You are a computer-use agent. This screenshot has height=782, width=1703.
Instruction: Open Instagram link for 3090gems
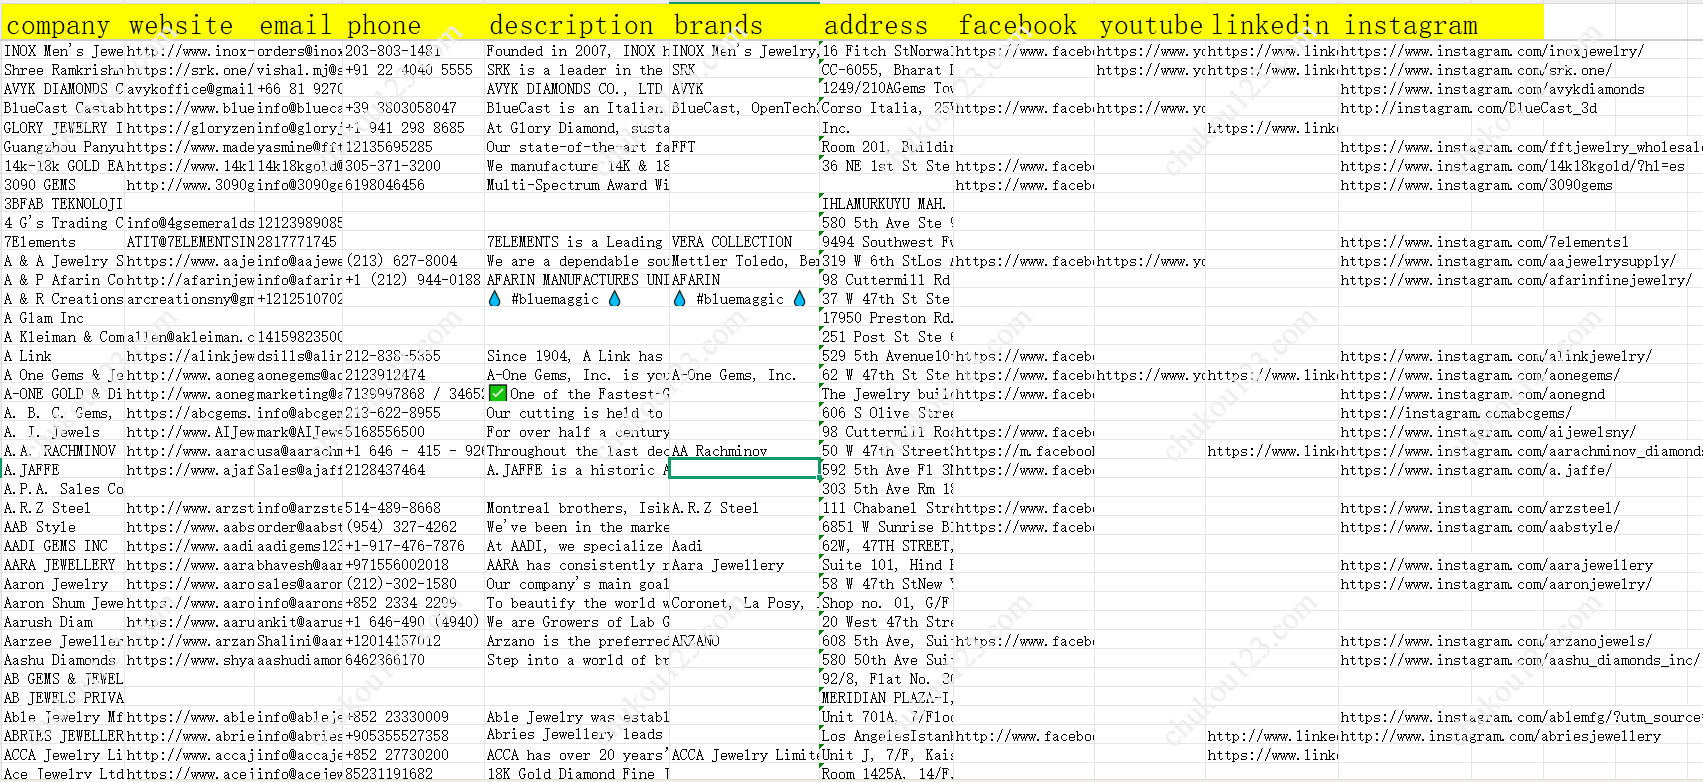click(1476, 185)
